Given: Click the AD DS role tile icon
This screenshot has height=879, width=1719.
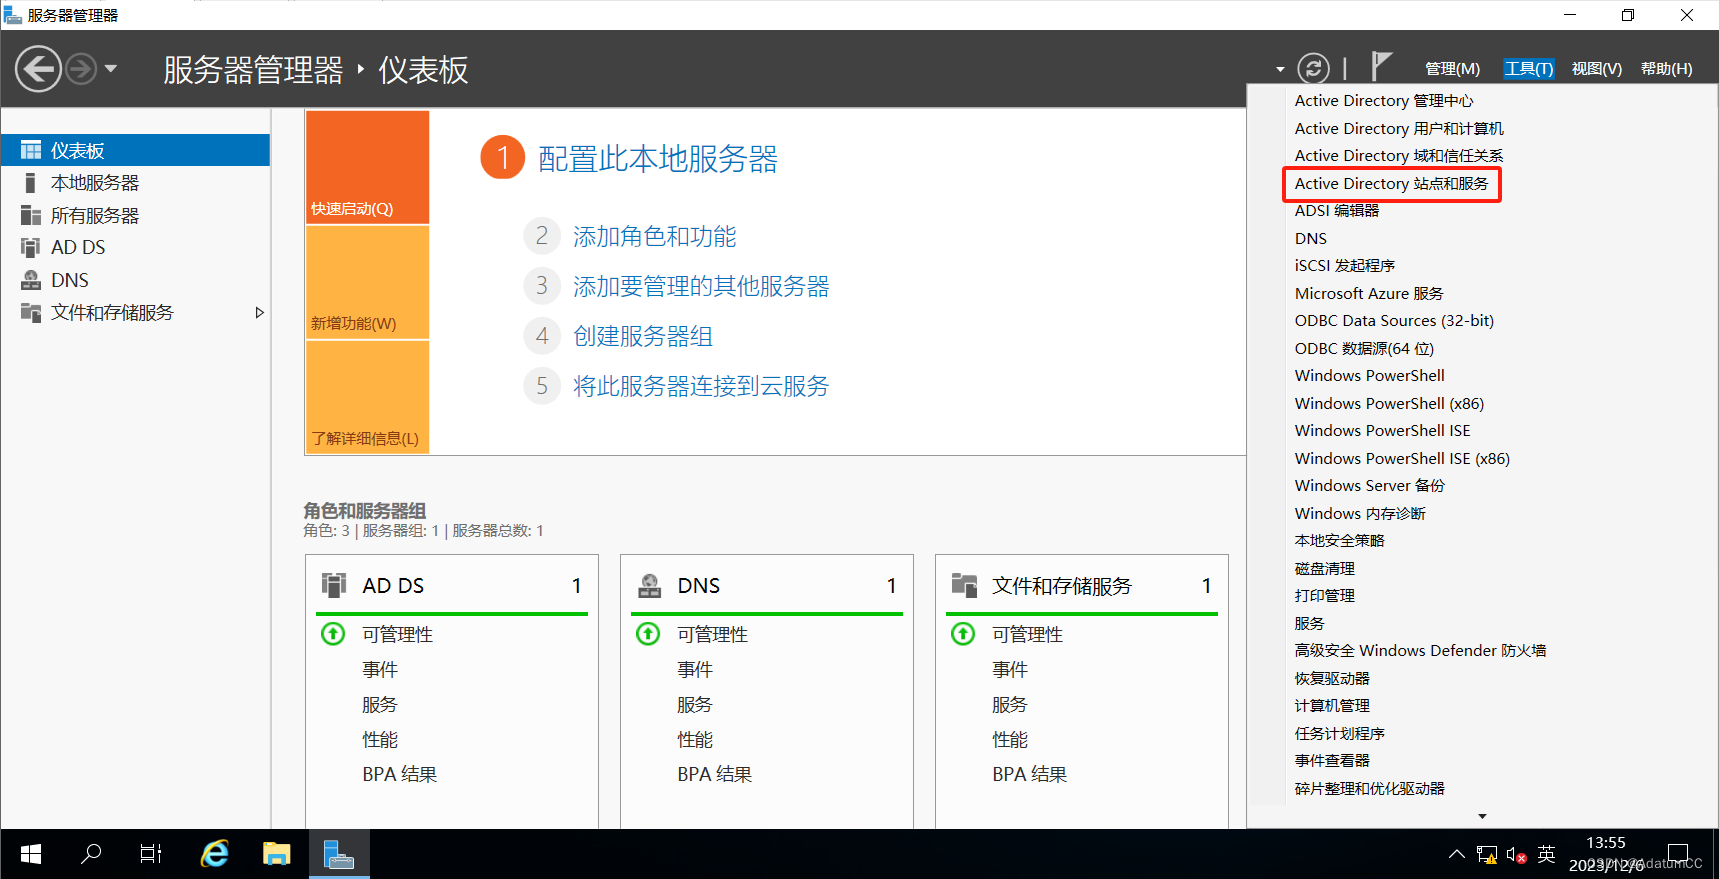Looking at the screenshot, I should tap(333, 585).
